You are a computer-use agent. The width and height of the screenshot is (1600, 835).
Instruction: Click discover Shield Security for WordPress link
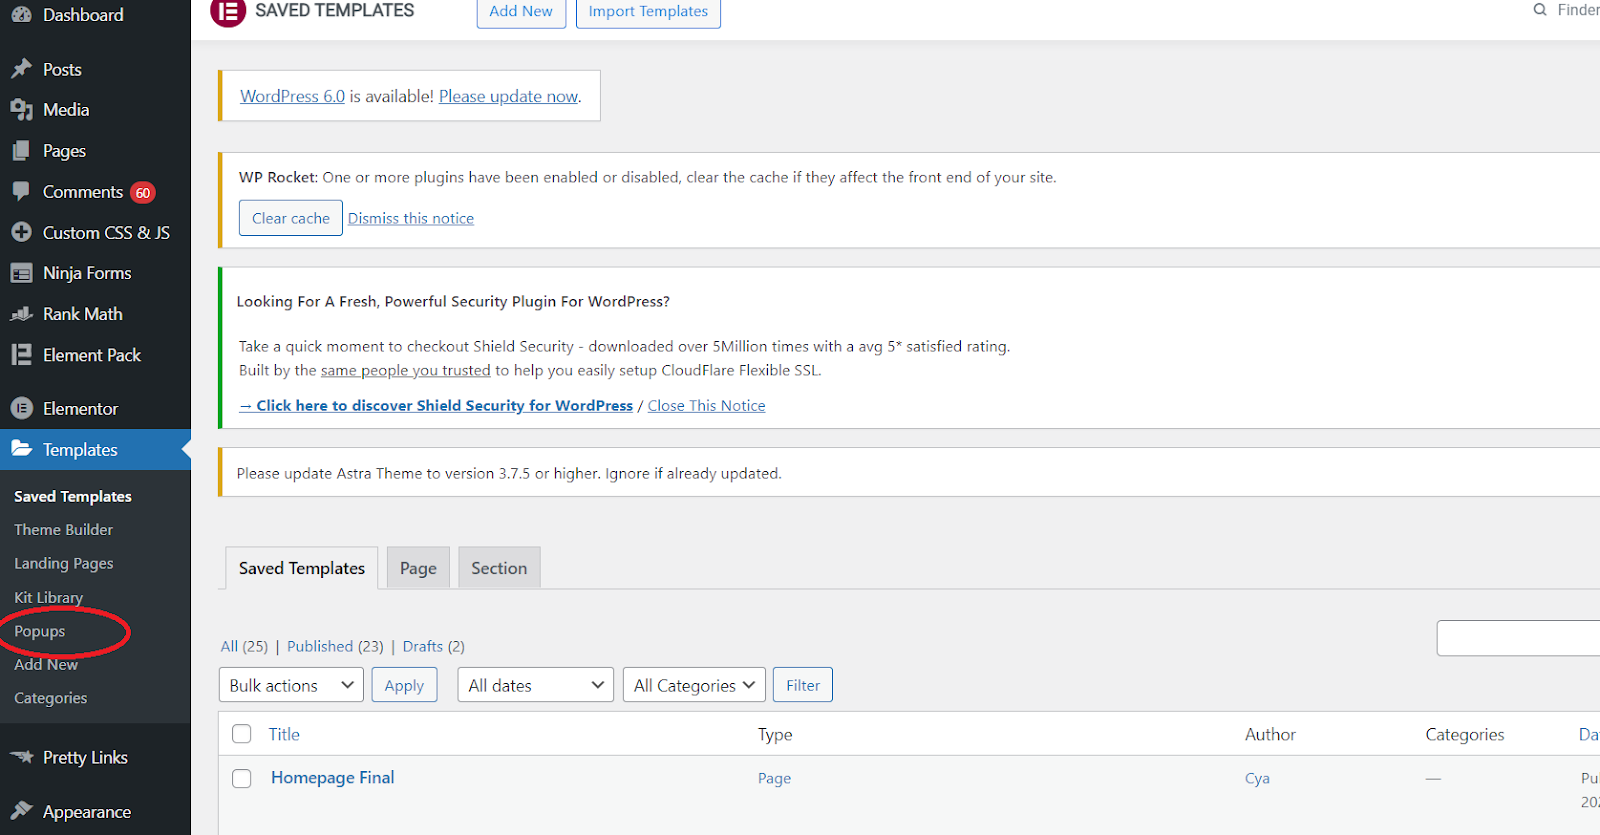click(436, 405)
